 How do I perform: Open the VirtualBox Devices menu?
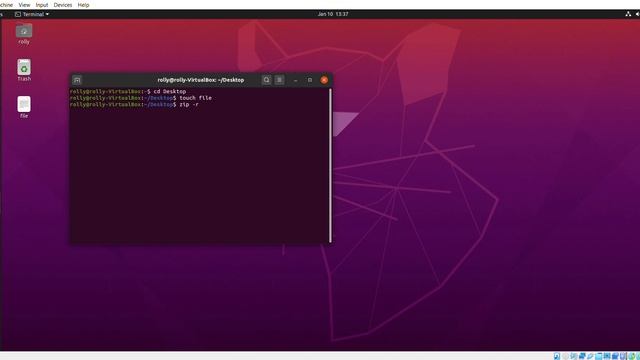63,5
